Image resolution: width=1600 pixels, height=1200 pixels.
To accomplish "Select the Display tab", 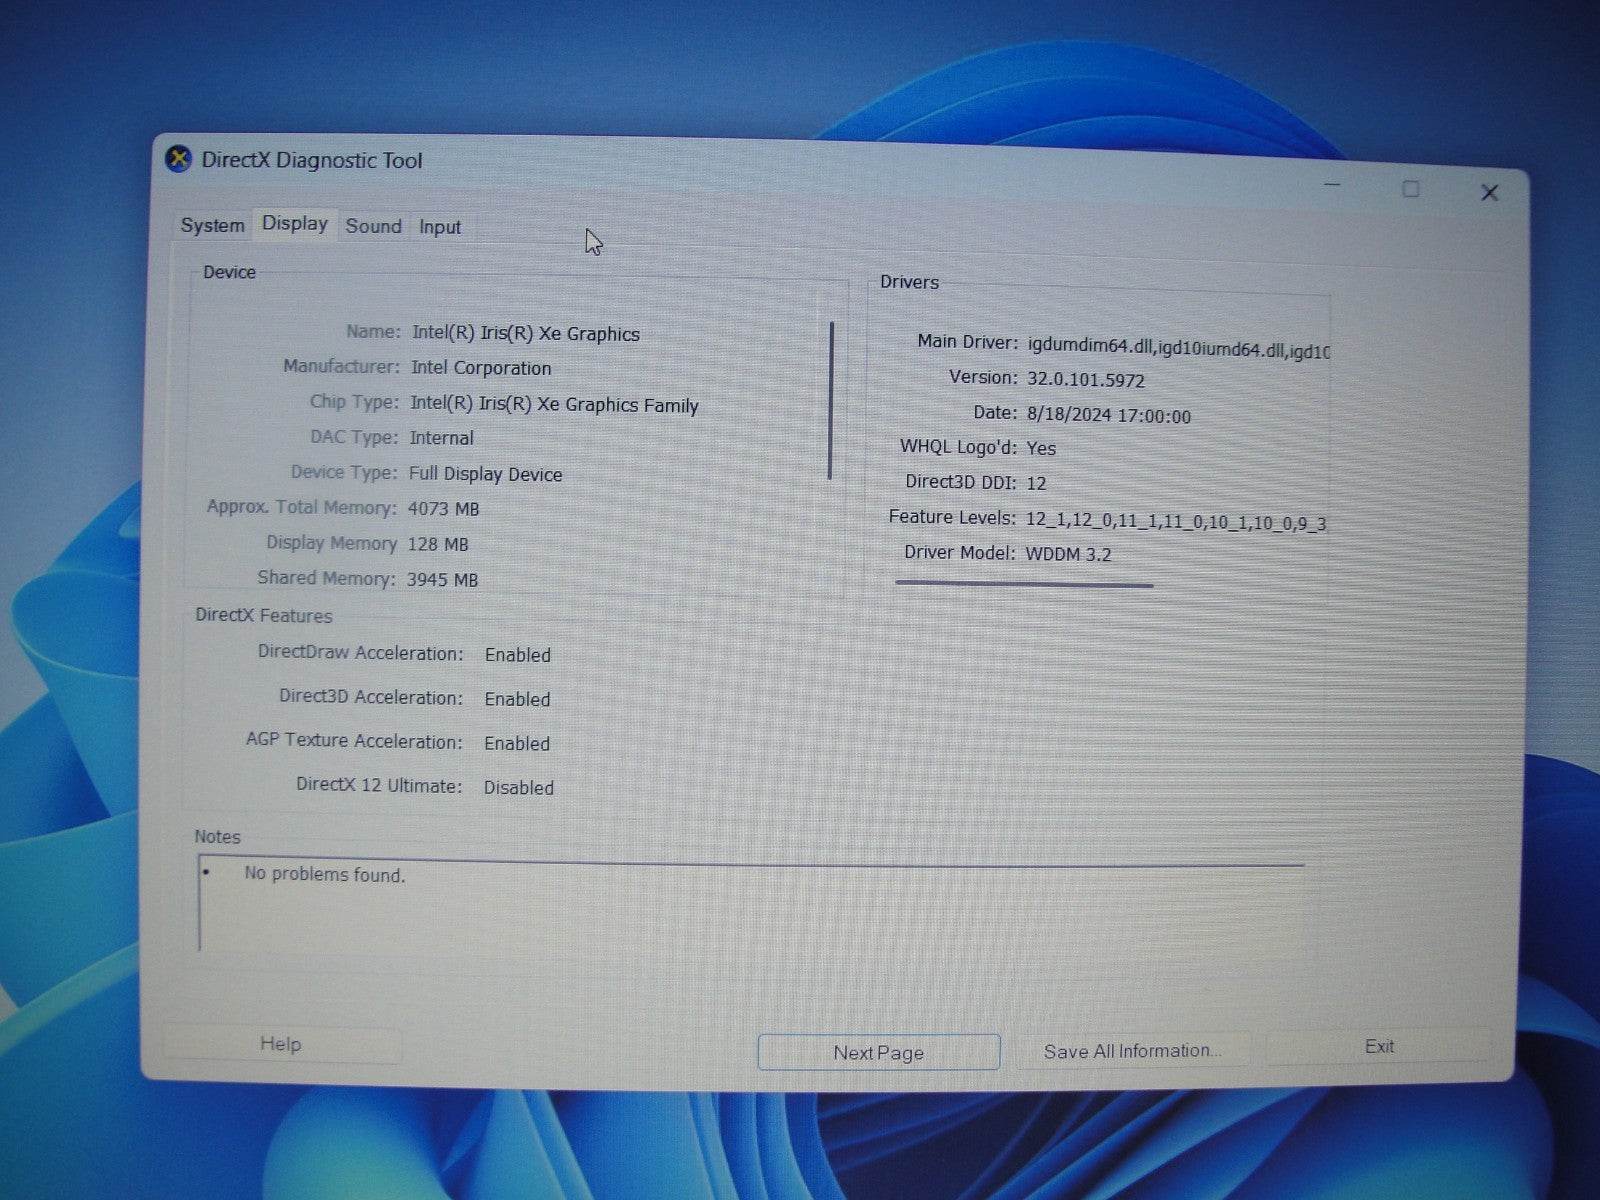I will coord(293,224).
